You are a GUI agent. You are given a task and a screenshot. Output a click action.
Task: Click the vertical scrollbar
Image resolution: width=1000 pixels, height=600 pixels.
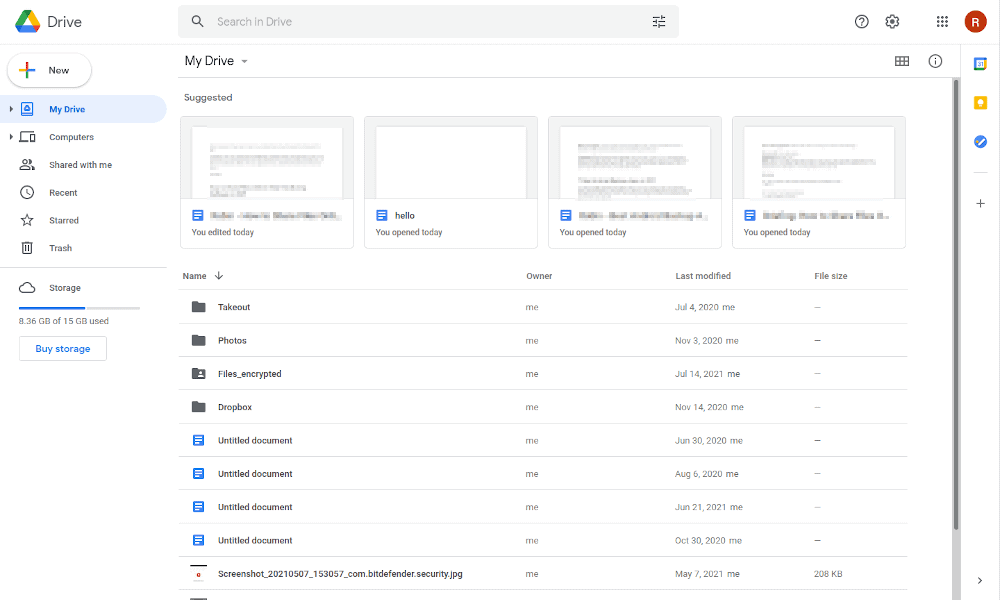[x=955, y=304]
